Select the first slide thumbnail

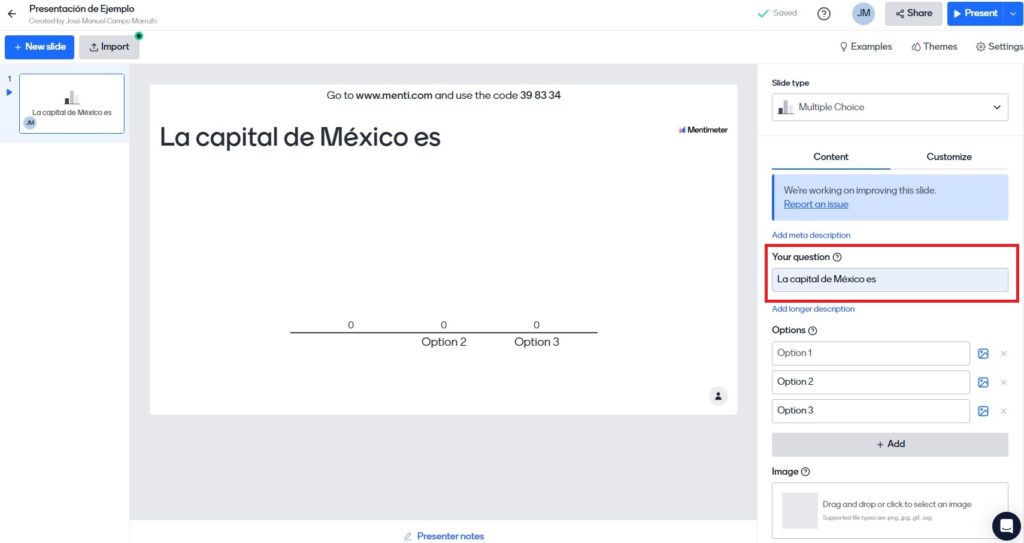[72, 103]
